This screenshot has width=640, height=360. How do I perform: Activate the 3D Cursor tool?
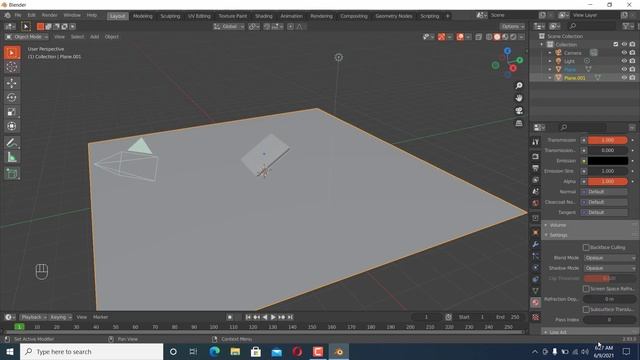click(x=12, y=67)
